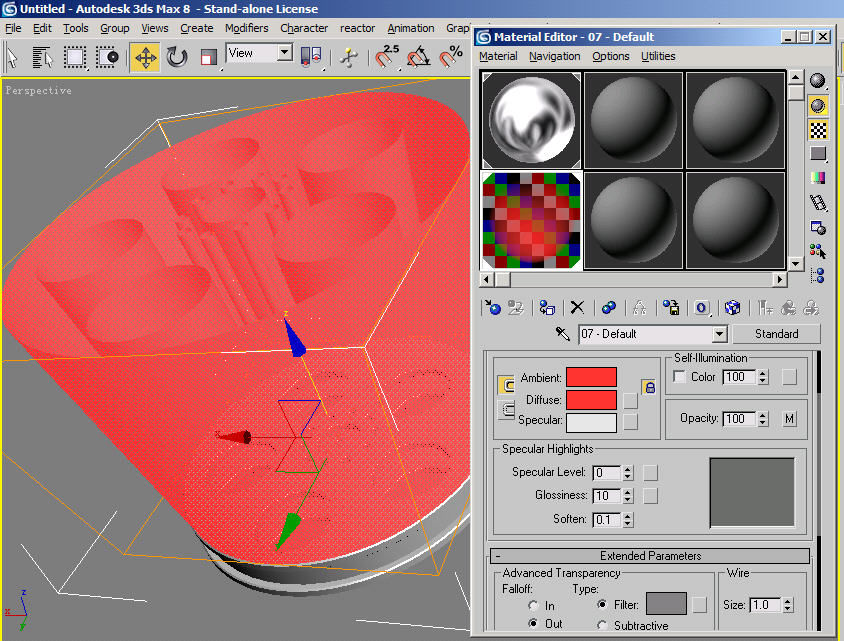Select the In falloff radio button
Viewport: 844px width, 641px height.
tap(534, 606)
